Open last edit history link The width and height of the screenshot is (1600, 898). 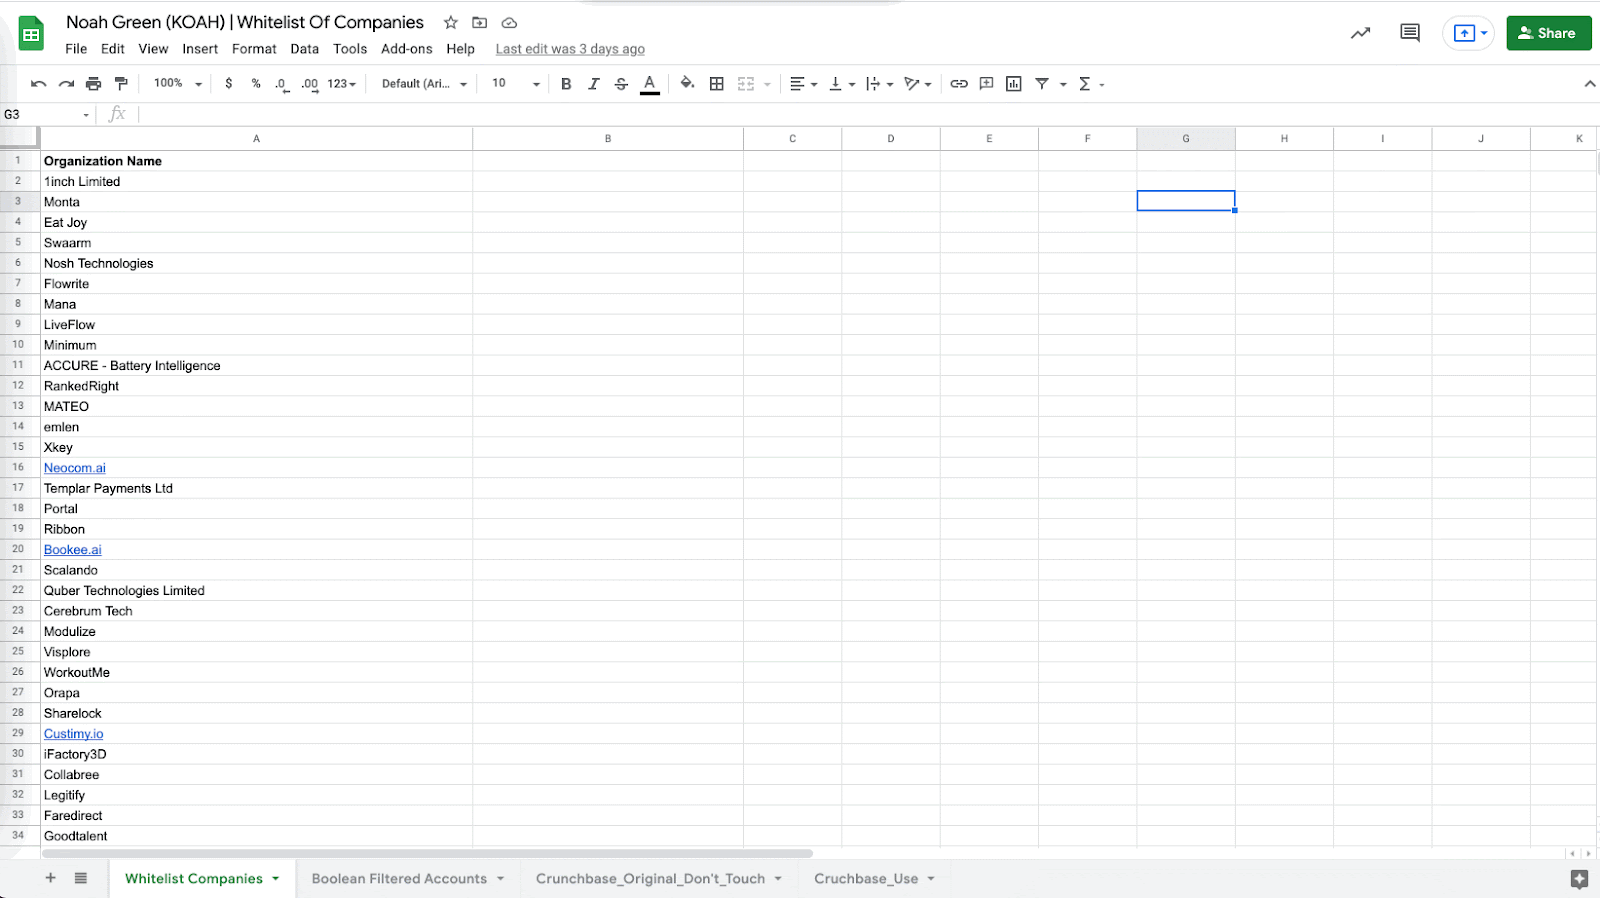tap(570, 49)
